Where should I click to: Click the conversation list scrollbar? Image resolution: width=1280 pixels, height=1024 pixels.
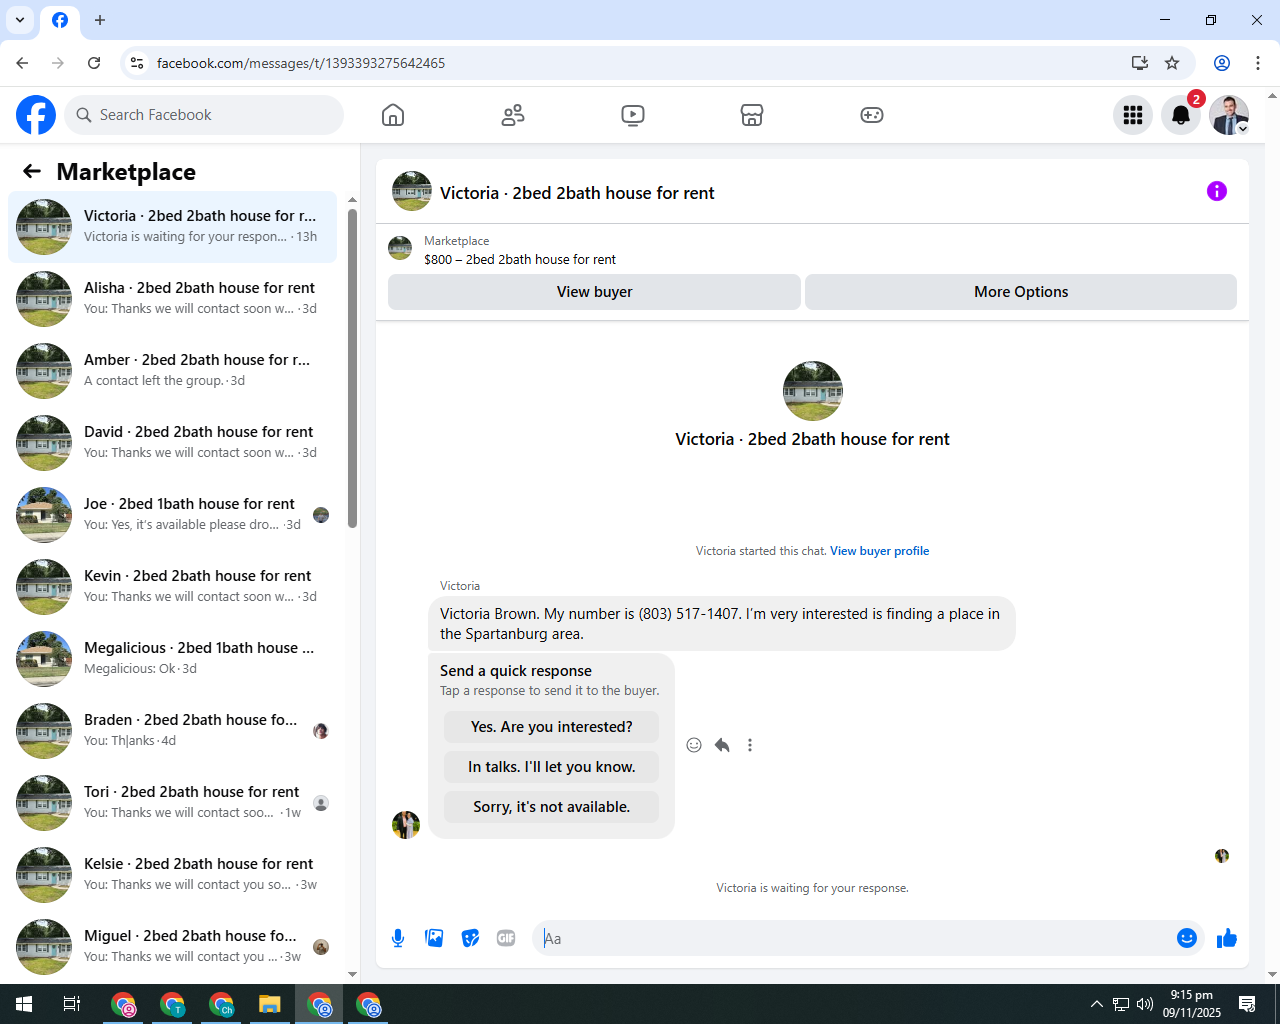click(x=352, y=368)
